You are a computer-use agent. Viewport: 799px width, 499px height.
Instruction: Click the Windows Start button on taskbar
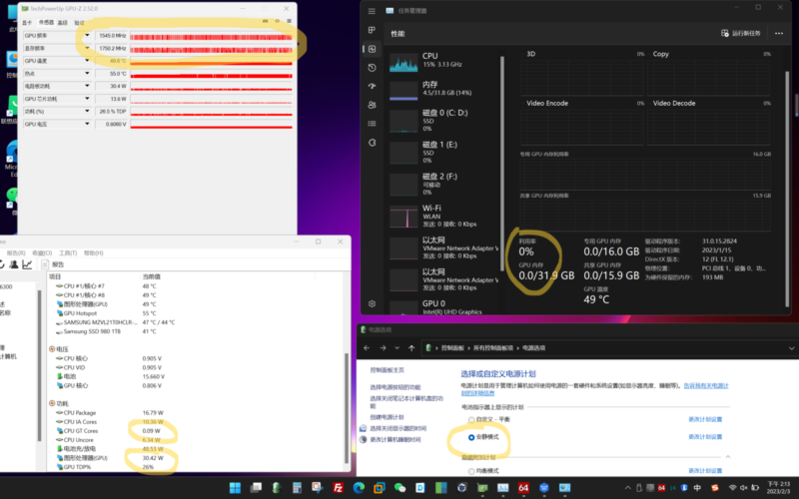(235, 488)
